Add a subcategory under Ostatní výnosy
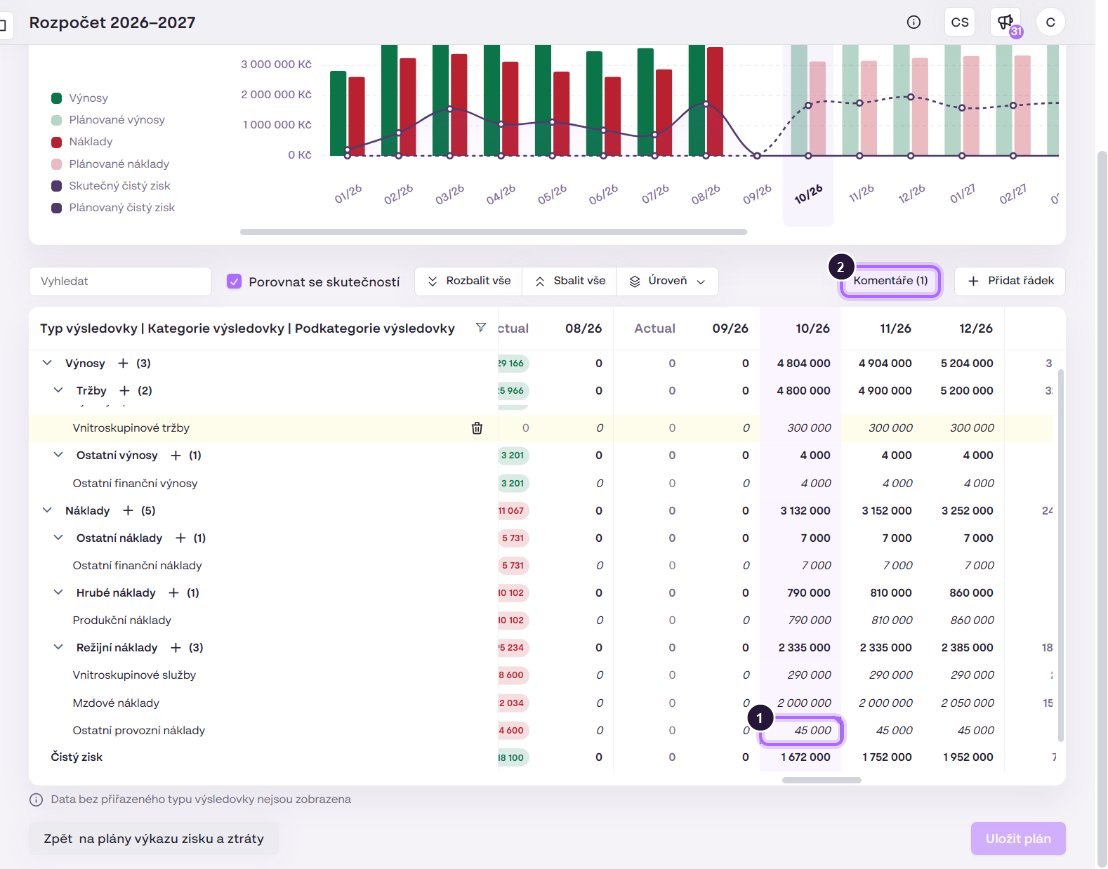 click(176, 456)
